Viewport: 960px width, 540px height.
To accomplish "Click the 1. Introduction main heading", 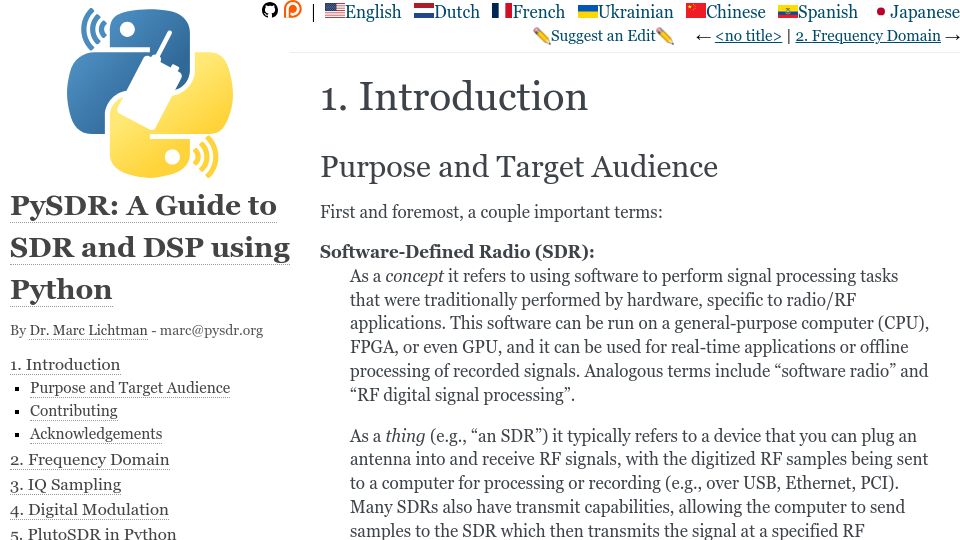I will coord(454,97).
